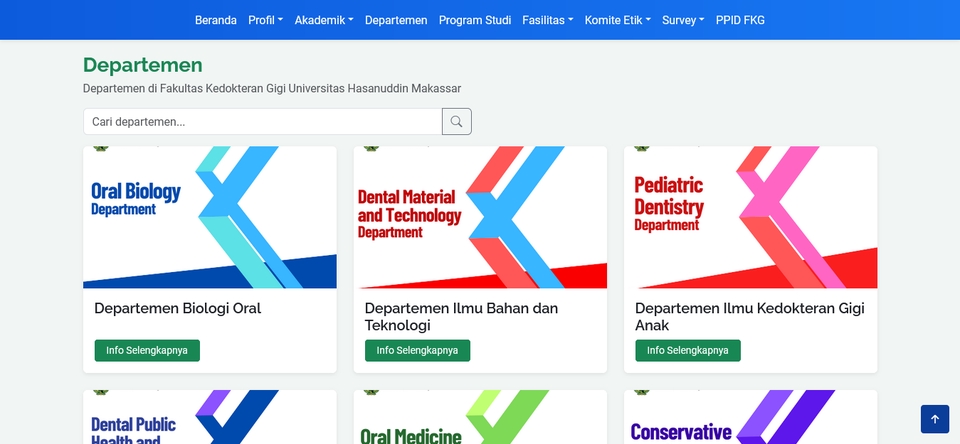Click the Departemen Biologi Oral title
The image size is (960, 444).
pos(178,308)
